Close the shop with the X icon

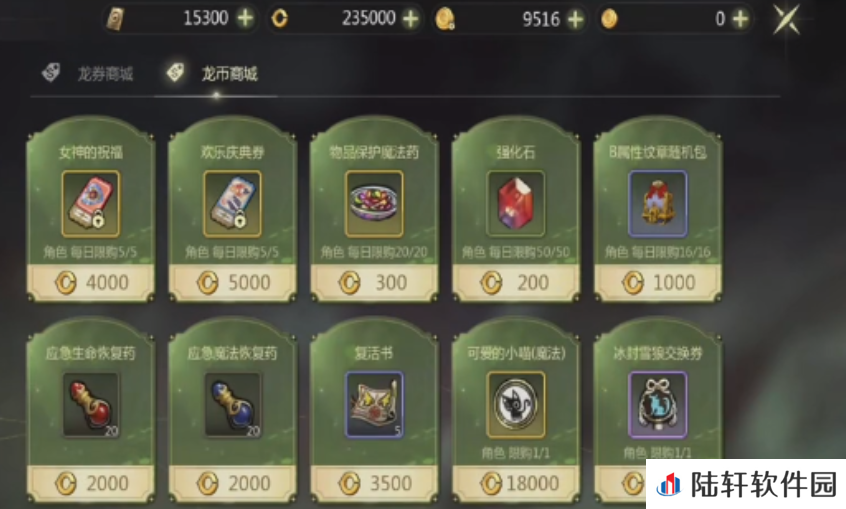click(786, 19)
